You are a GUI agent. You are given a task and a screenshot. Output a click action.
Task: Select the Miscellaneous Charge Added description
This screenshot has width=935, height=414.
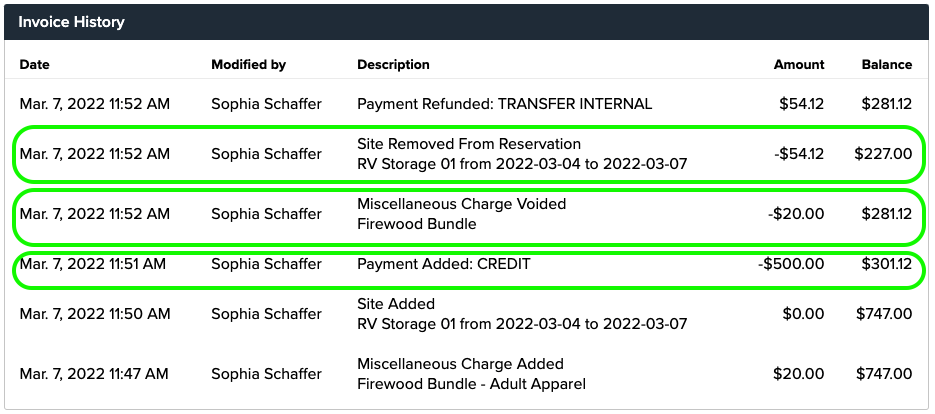pos(460,364)
